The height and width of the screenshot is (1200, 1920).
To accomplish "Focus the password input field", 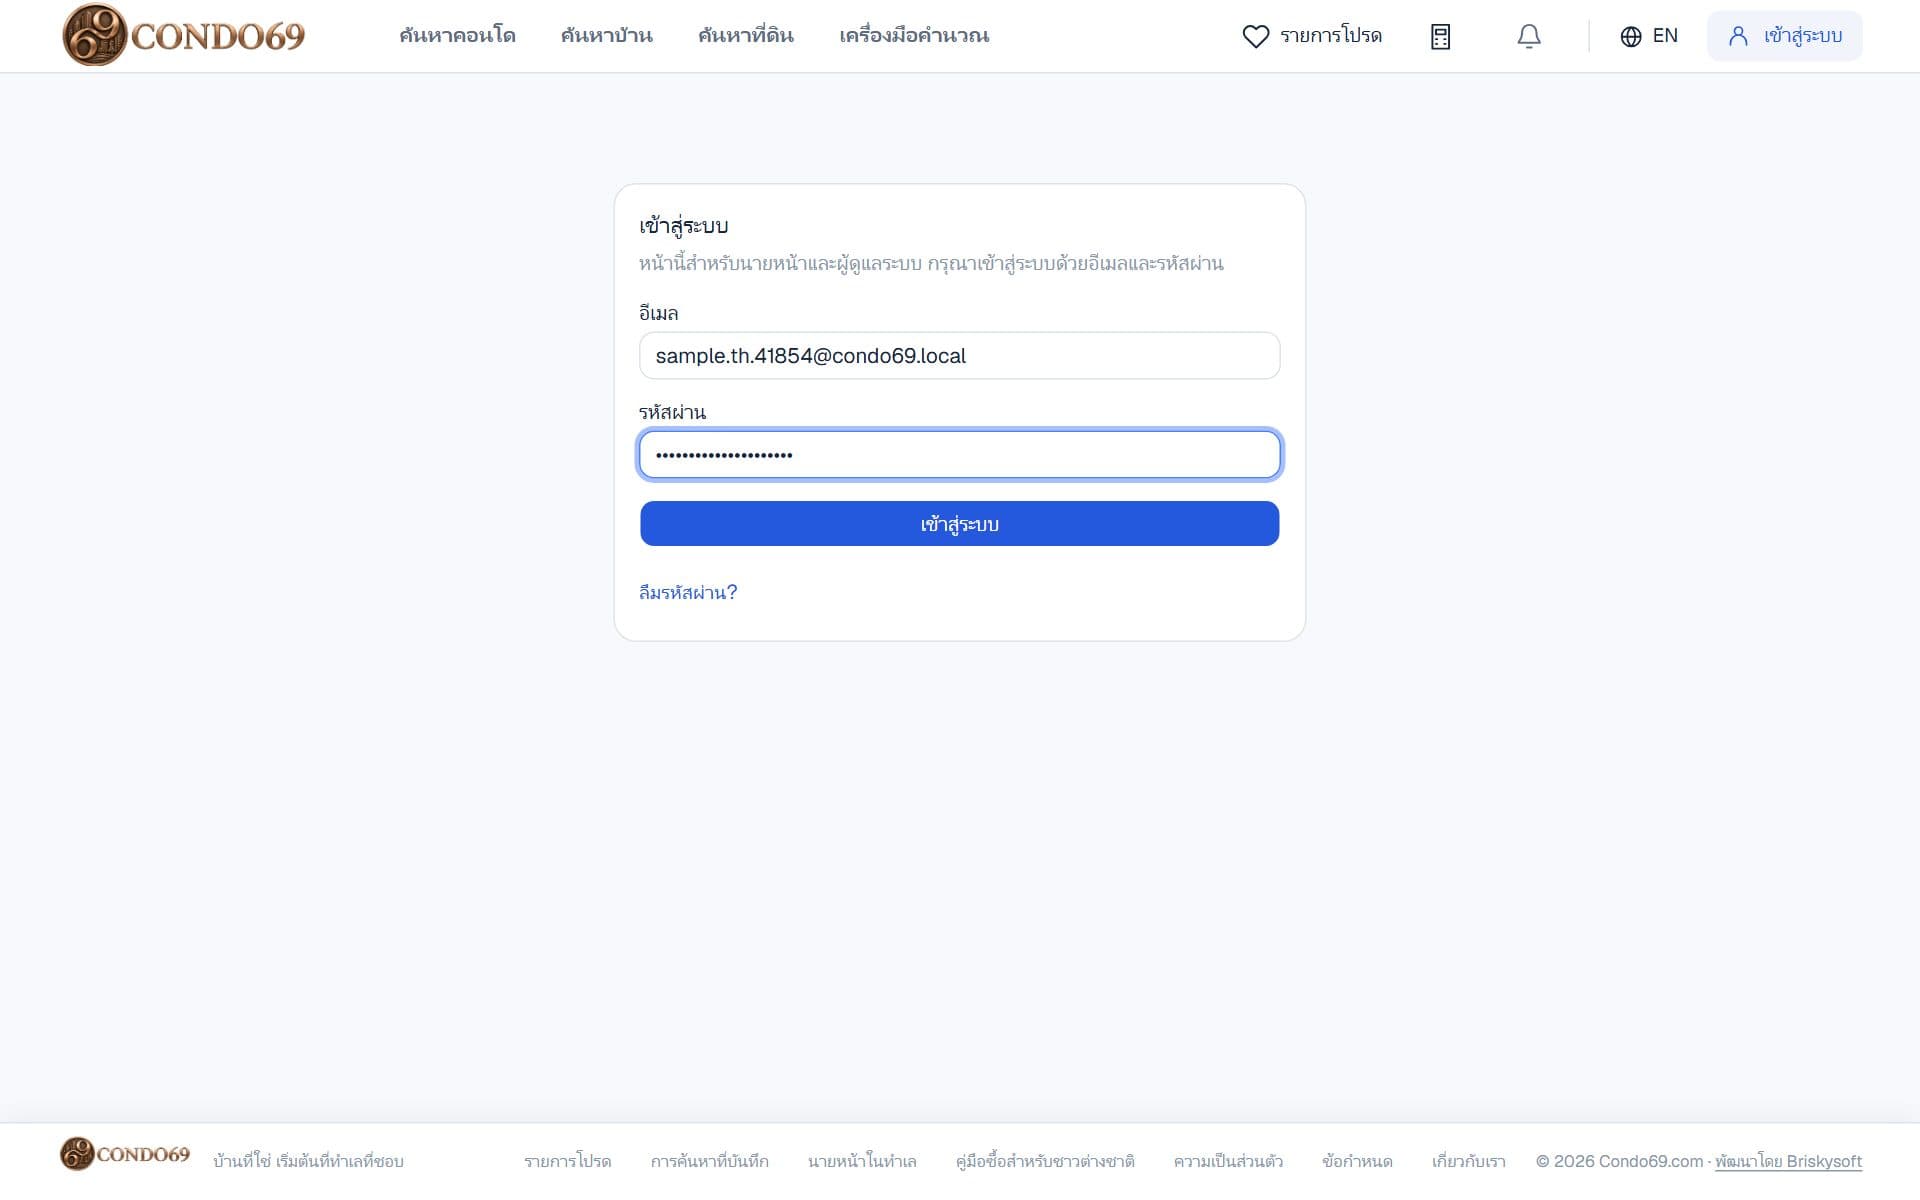I will (x=959, y=455).
